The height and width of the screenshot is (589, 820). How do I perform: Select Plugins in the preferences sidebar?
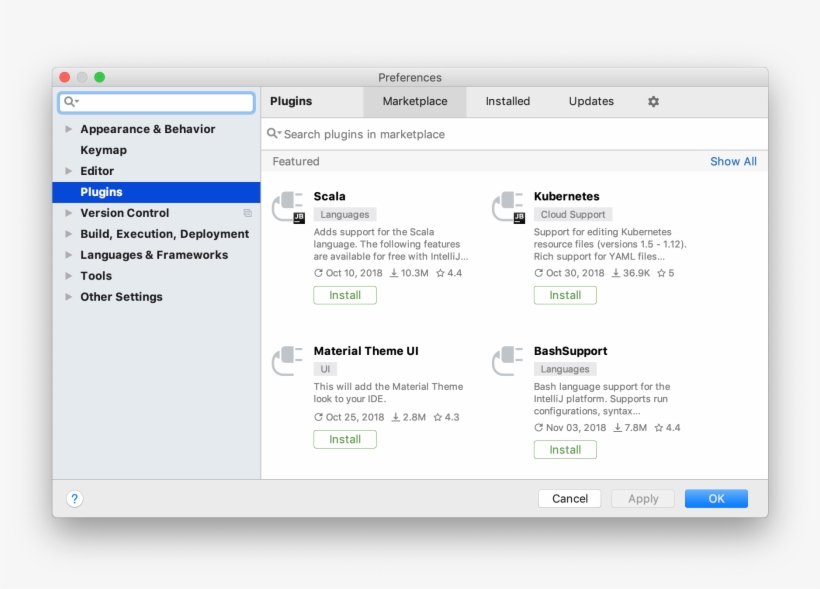(103, 192)
